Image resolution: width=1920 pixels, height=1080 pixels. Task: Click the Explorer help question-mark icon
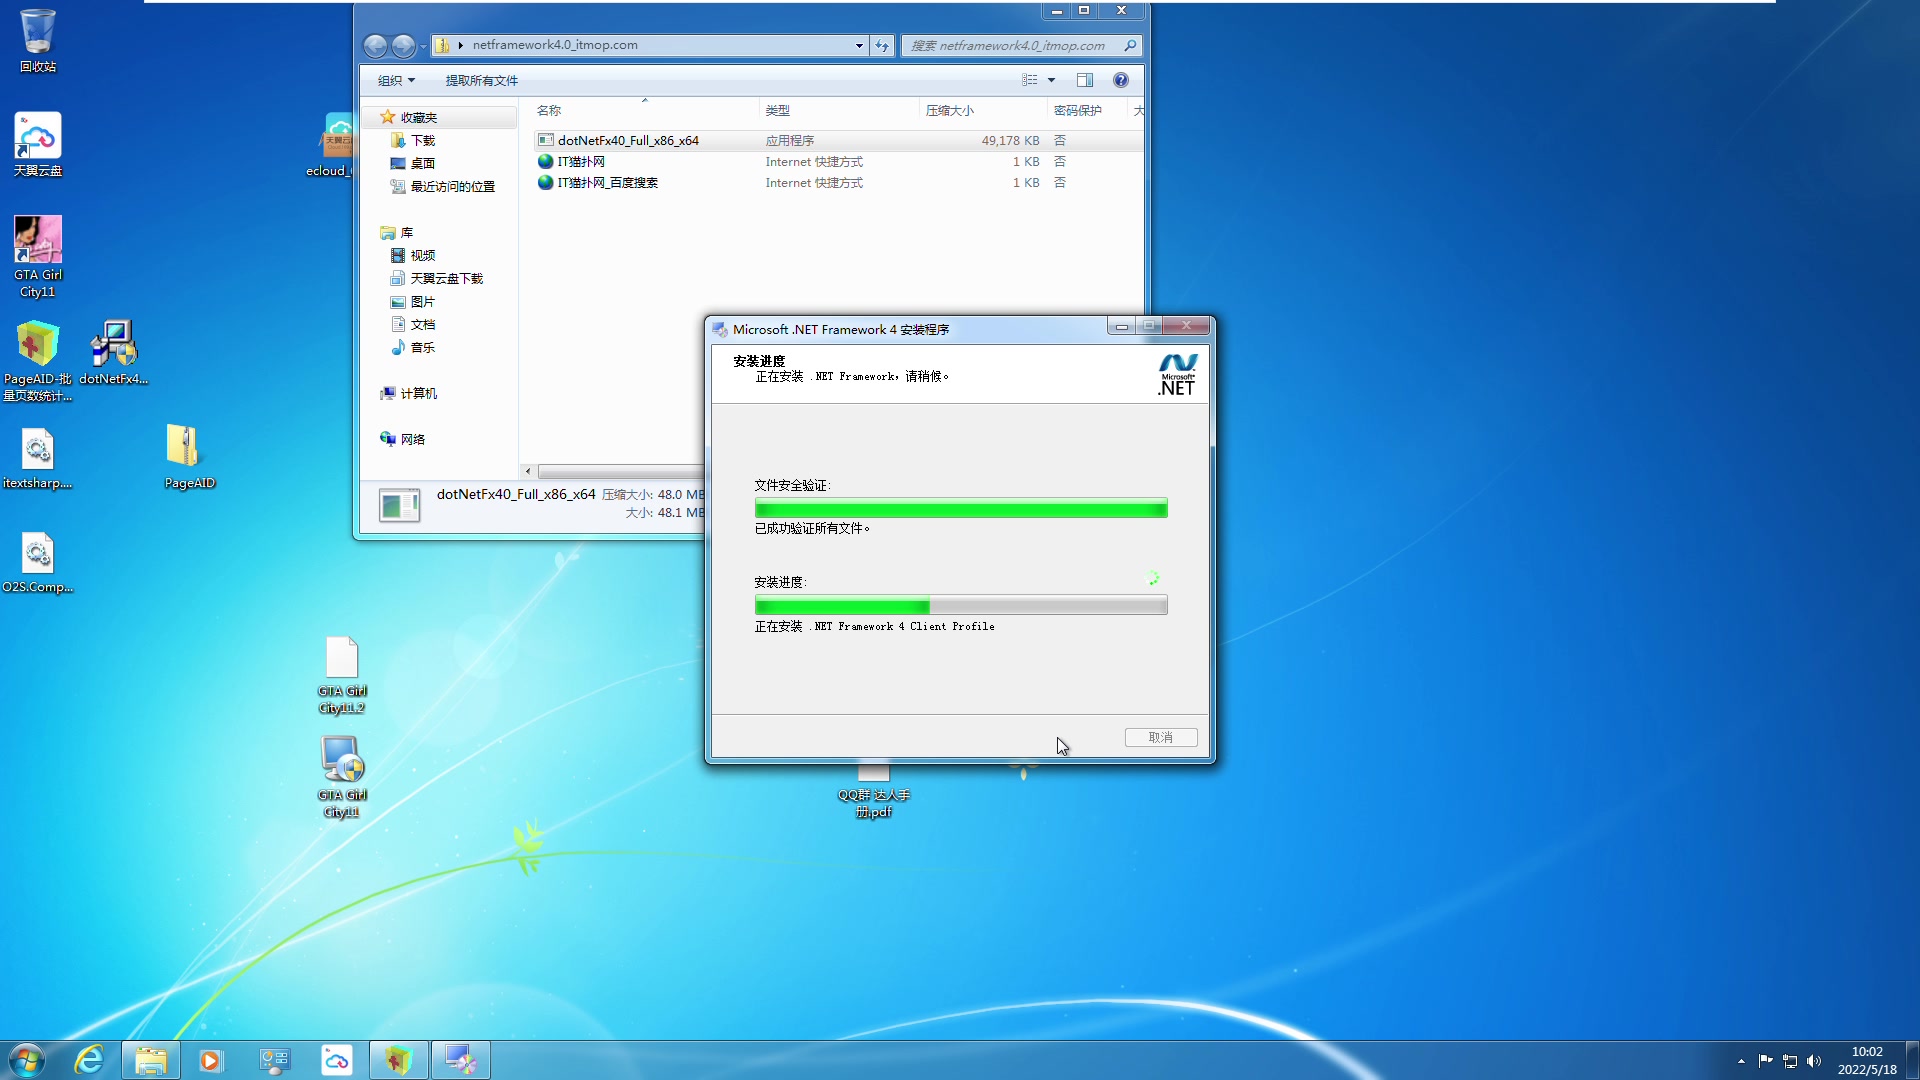(x=1121, y=80)
